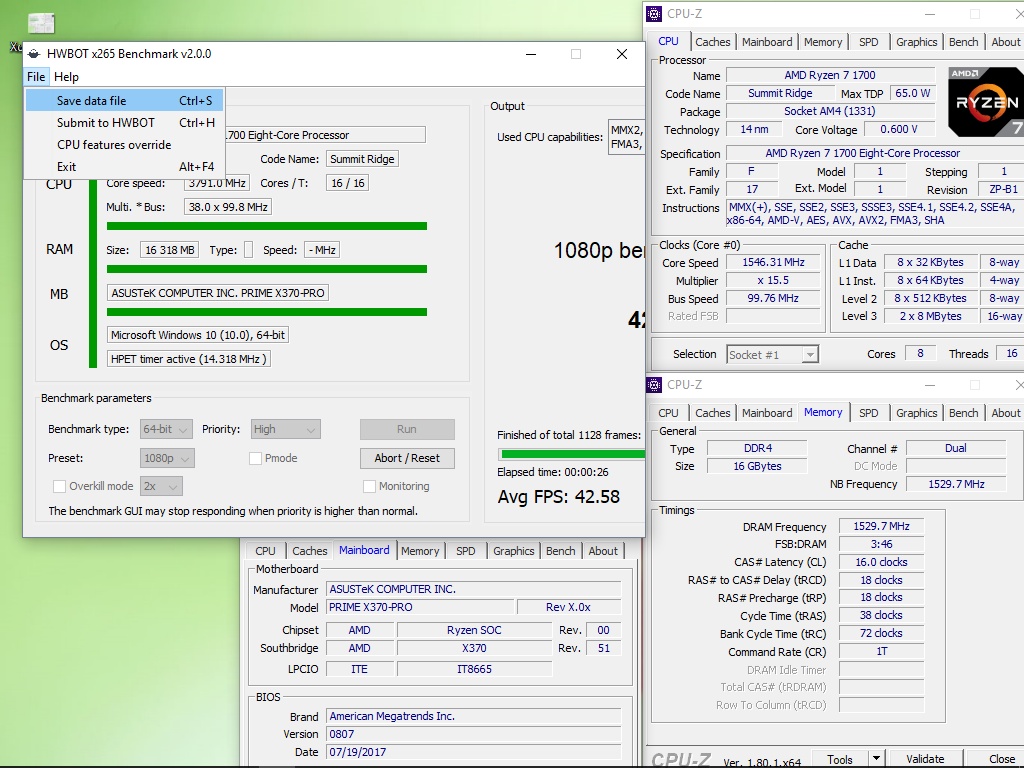This screenshot has height=768, width=1024.
Task: Choose Save data file menu entry
Action: 124,101
